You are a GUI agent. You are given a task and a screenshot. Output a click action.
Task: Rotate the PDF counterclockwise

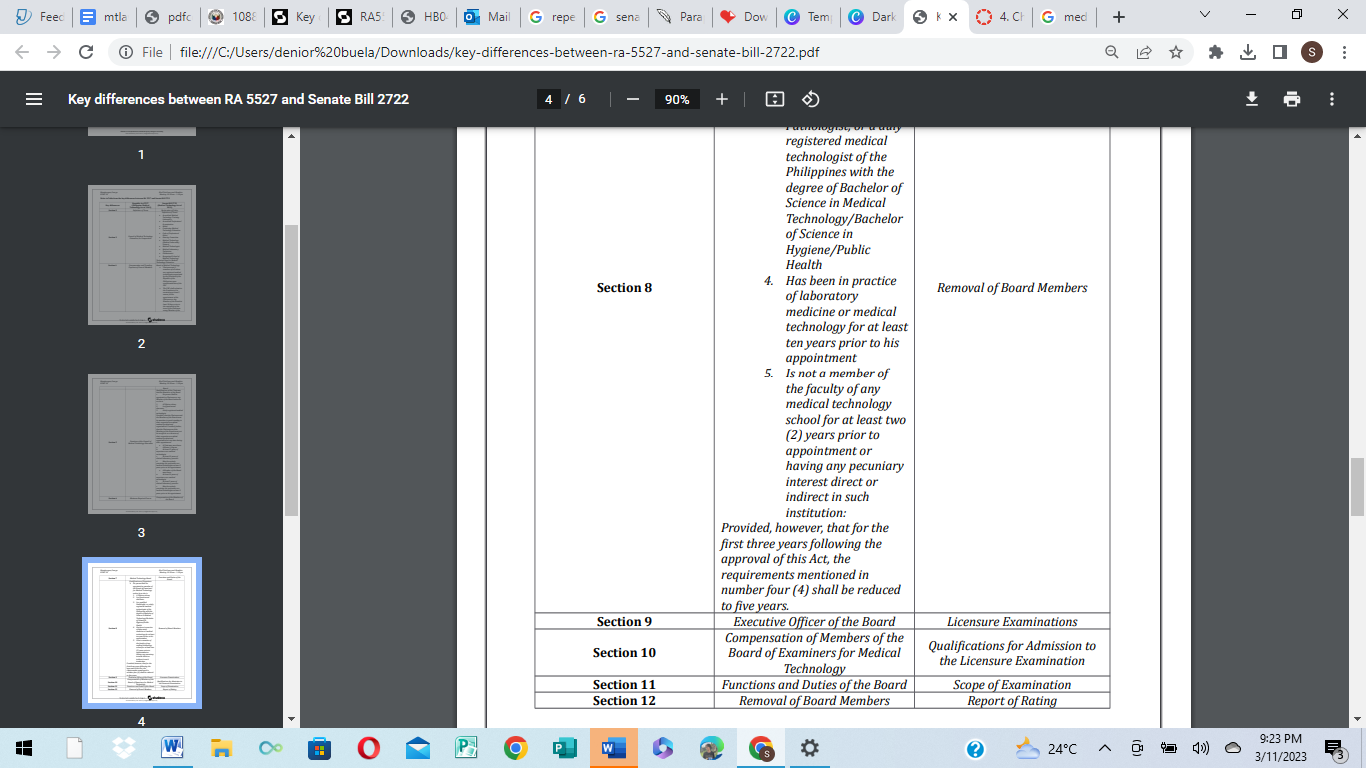(811, 99)
